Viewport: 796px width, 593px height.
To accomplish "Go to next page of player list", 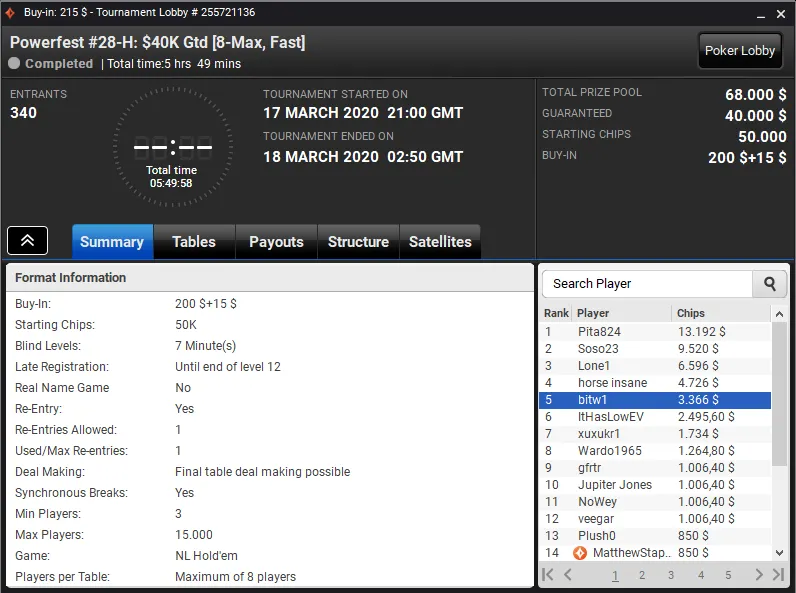I will pyautogui.click(x=759, y=574).
